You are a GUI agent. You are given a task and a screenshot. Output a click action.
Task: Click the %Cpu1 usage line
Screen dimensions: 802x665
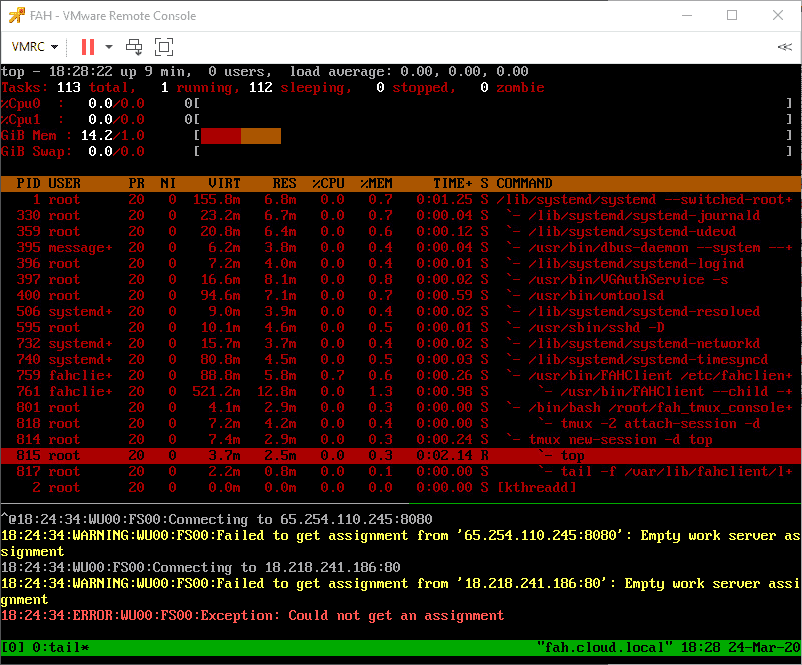click(x=400, y=119)
